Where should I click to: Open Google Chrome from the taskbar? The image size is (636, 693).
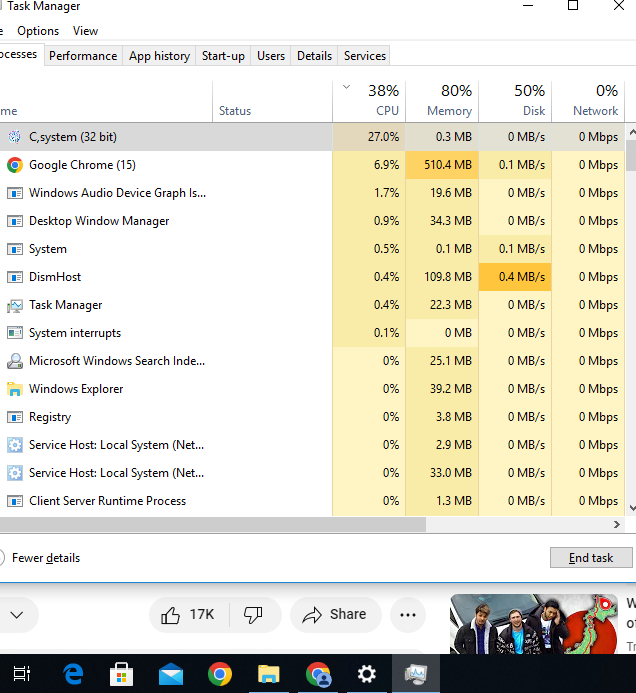(220, 674)
